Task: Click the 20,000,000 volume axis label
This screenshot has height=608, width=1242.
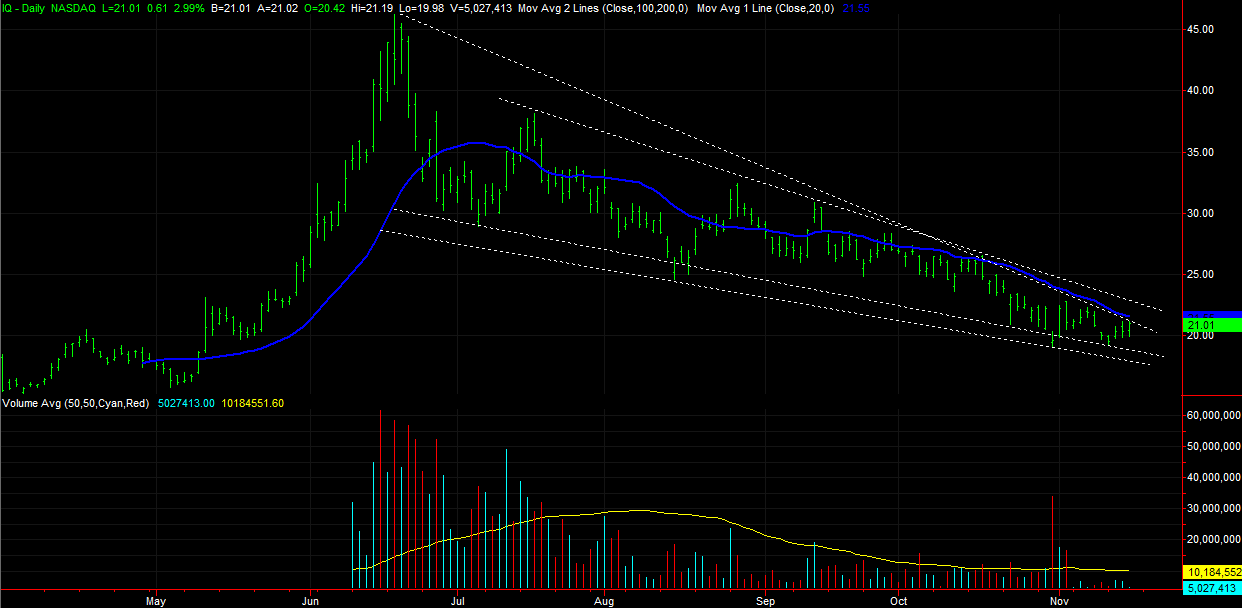Action: tap(1212, 540)
